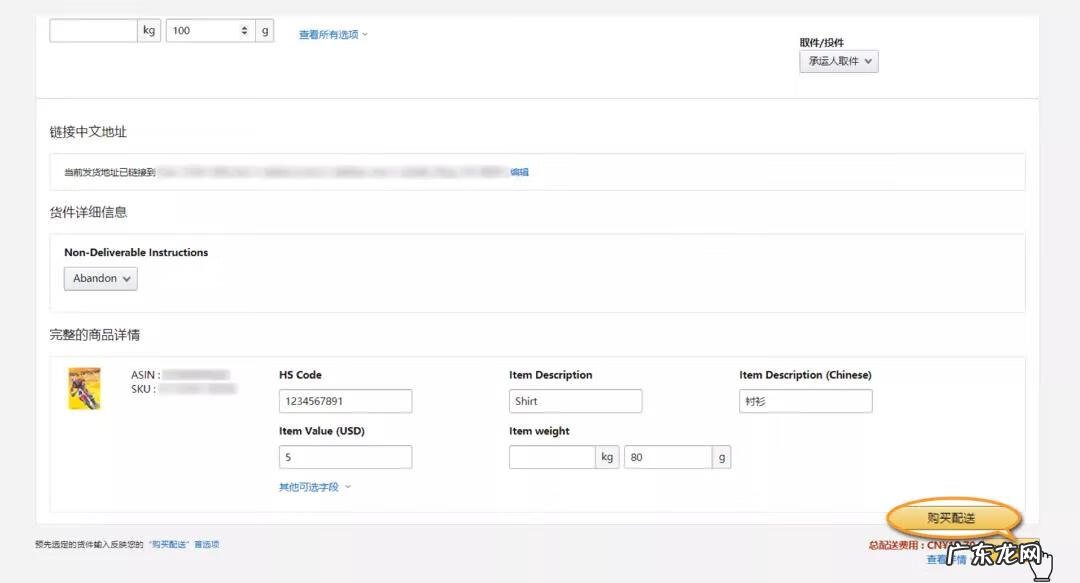This screenshot has height=583, width=1080.
Task: Click the package weight kg field at top
Action: 93,31
